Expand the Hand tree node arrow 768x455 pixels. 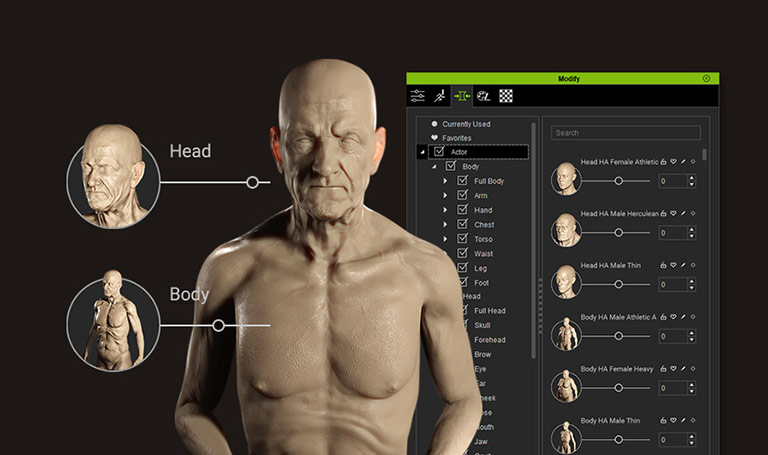point(445,211)
